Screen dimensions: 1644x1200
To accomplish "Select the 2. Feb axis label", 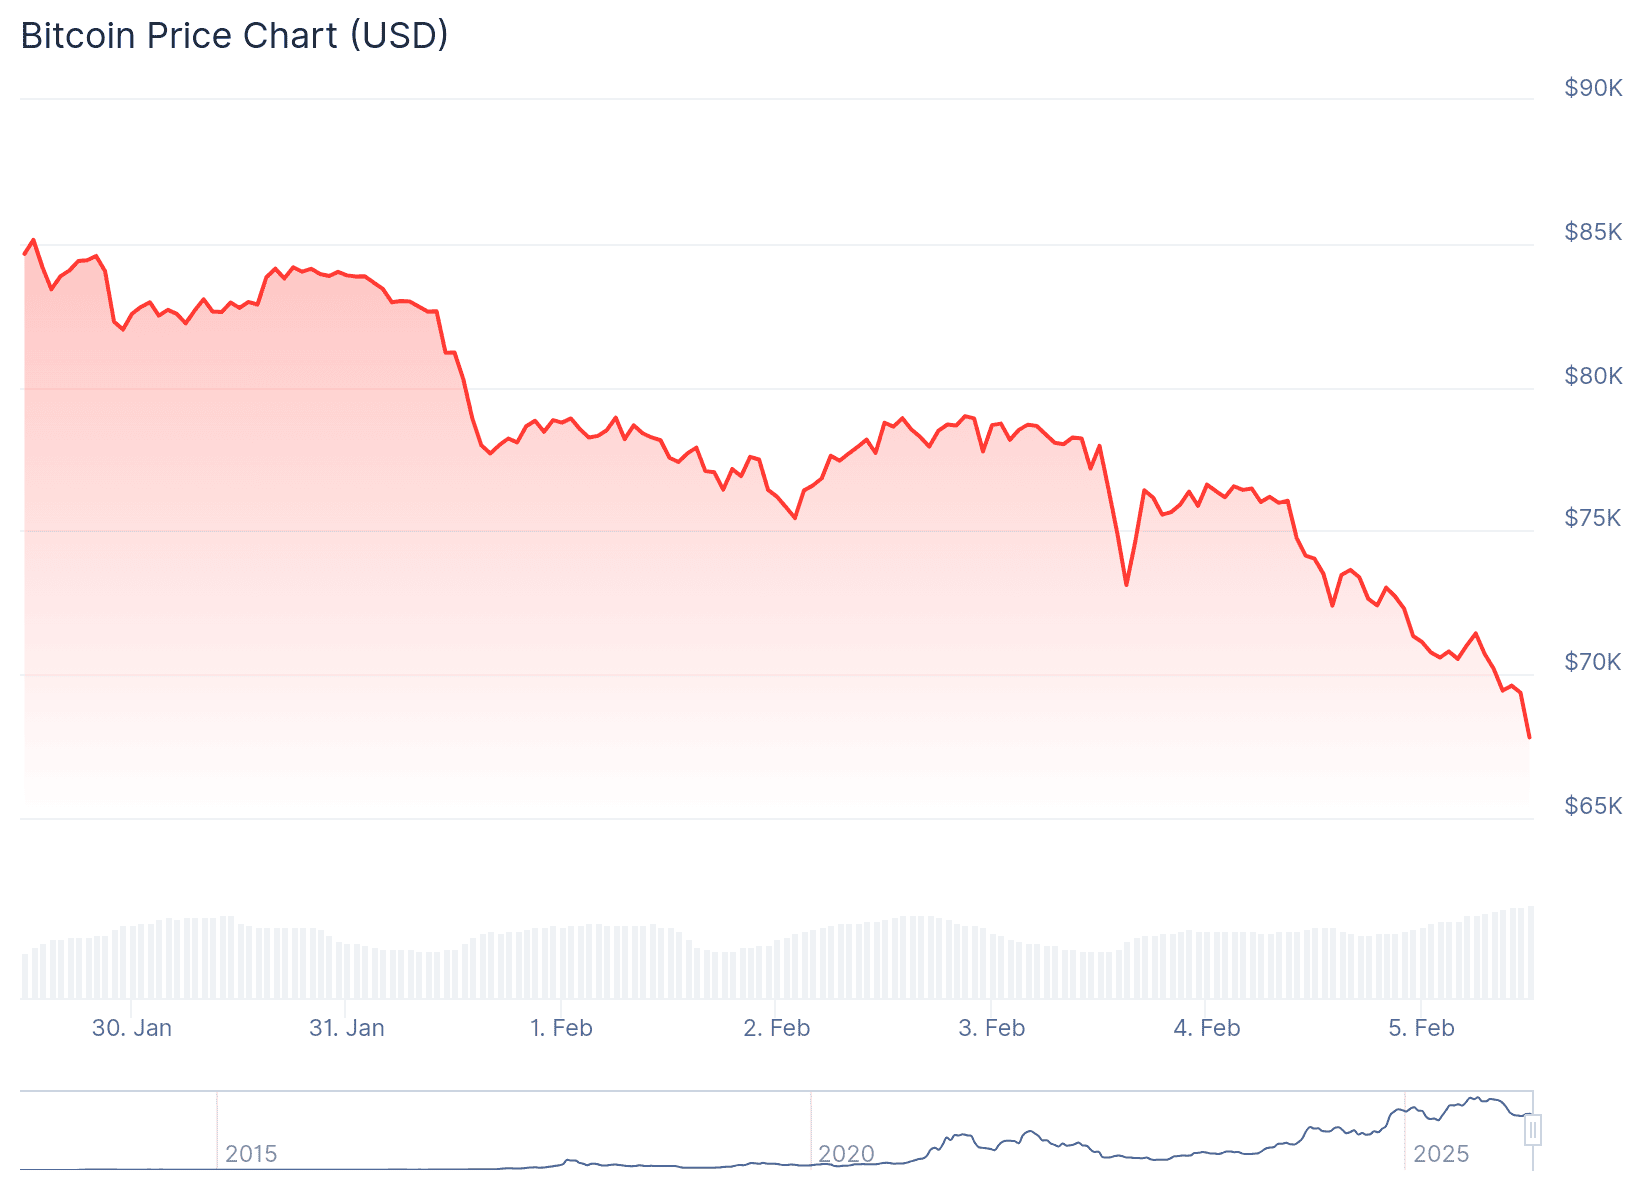I will point(777,1028).
